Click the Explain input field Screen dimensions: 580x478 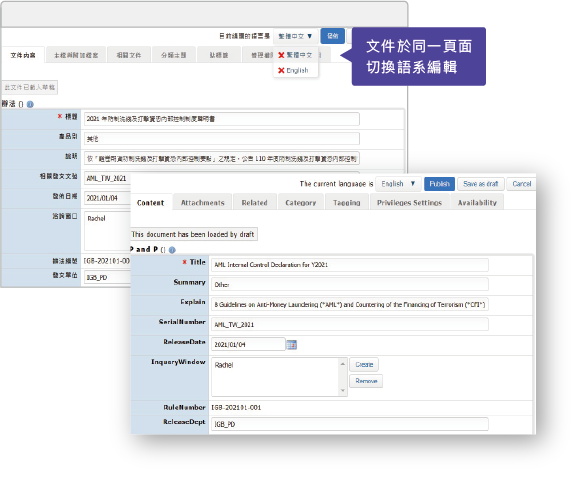pos(350,304)
